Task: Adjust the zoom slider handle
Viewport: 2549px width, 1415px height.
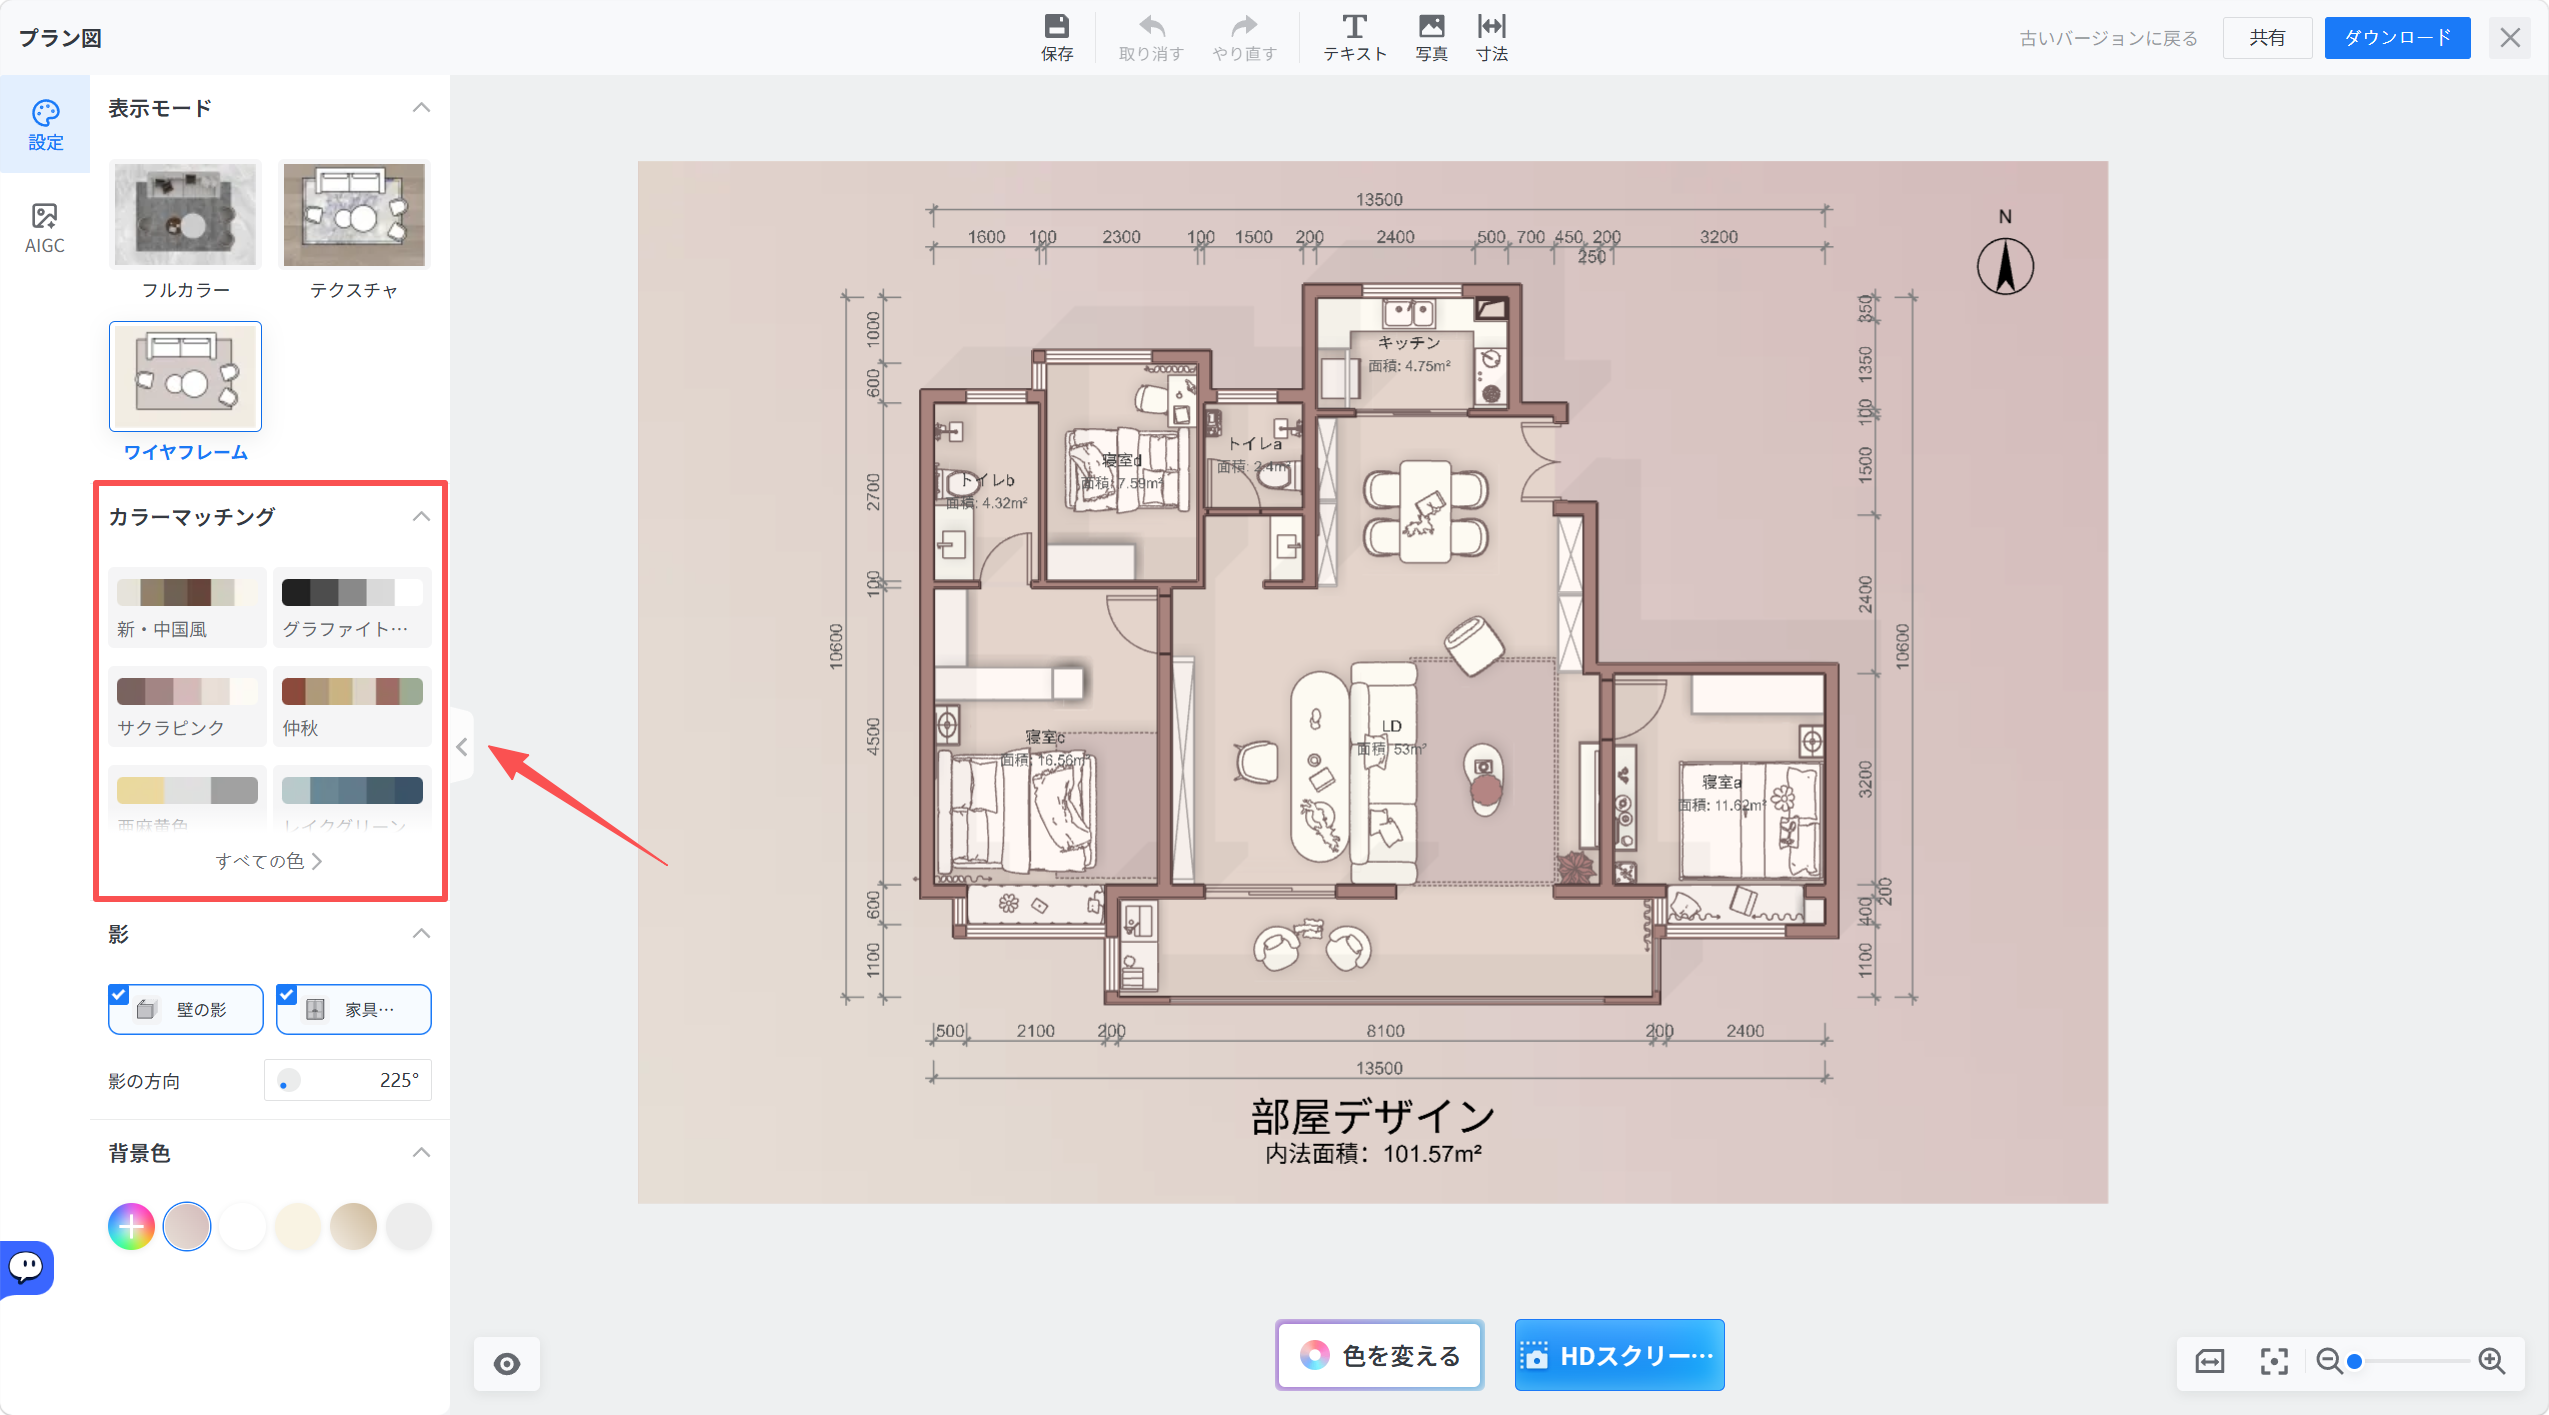Action: coord(2355,1361)
